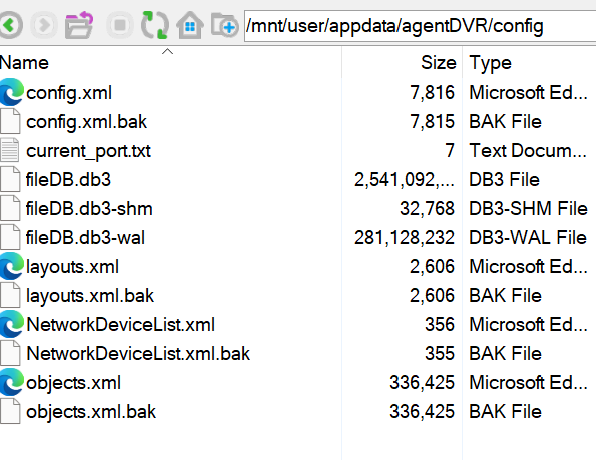Click the blank icon of NetworkDeviceList.xml.bak
The height and width of the screenshot is (460, 596).
point(10,353)
